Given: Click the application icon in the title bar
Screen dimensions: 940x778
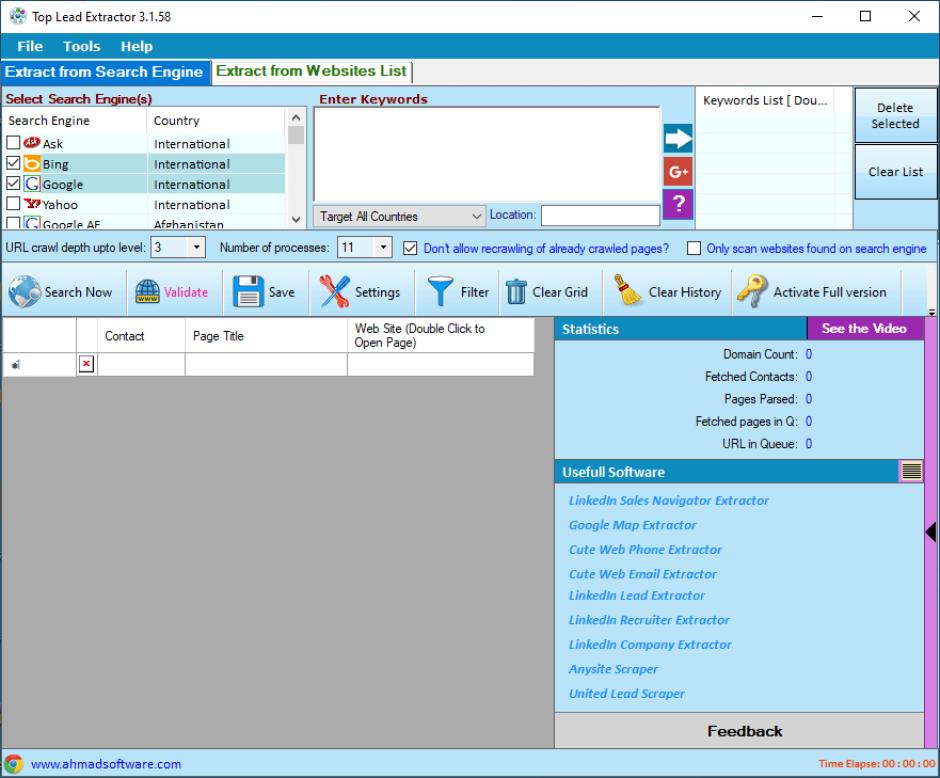Looking at the screenshot, I should click(18, 16).
